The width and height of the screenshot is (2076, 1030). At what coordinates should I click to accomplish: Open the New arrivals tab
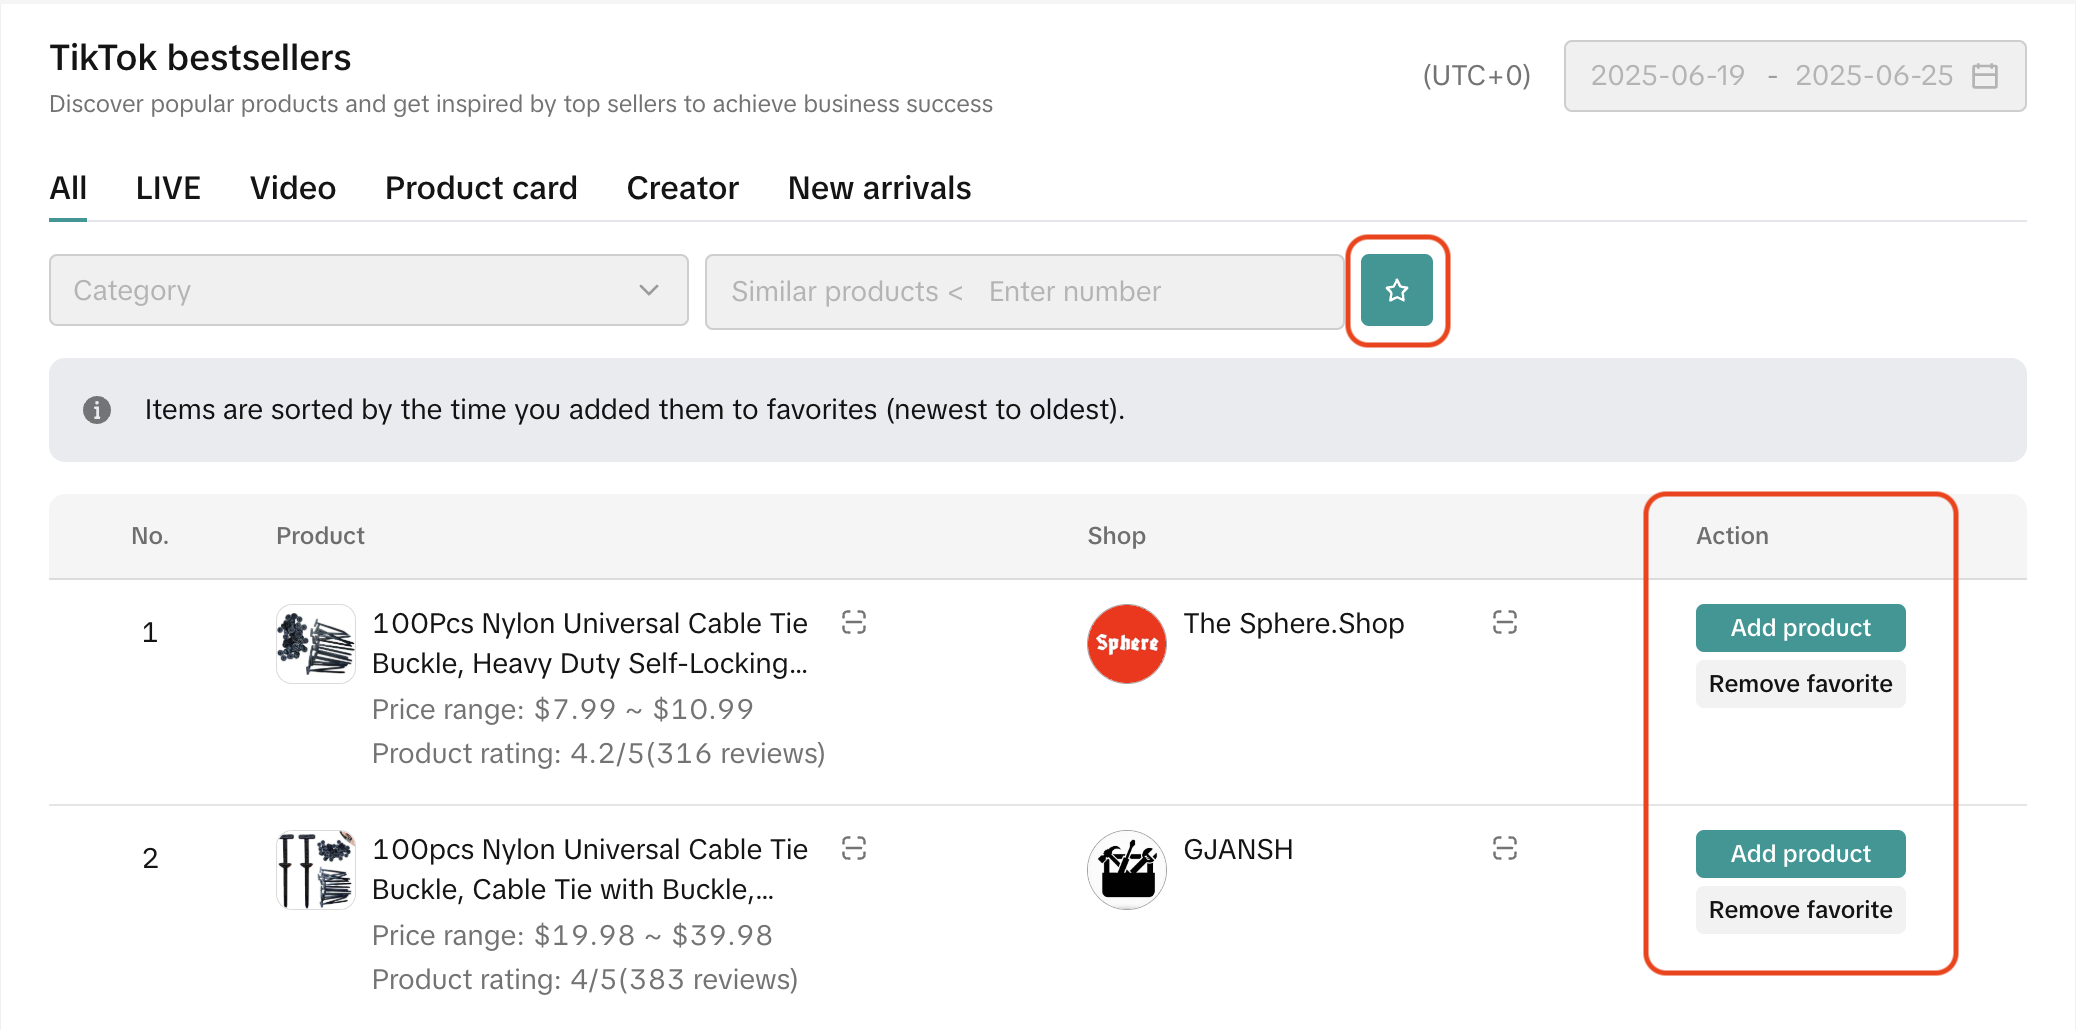[879, 188]
